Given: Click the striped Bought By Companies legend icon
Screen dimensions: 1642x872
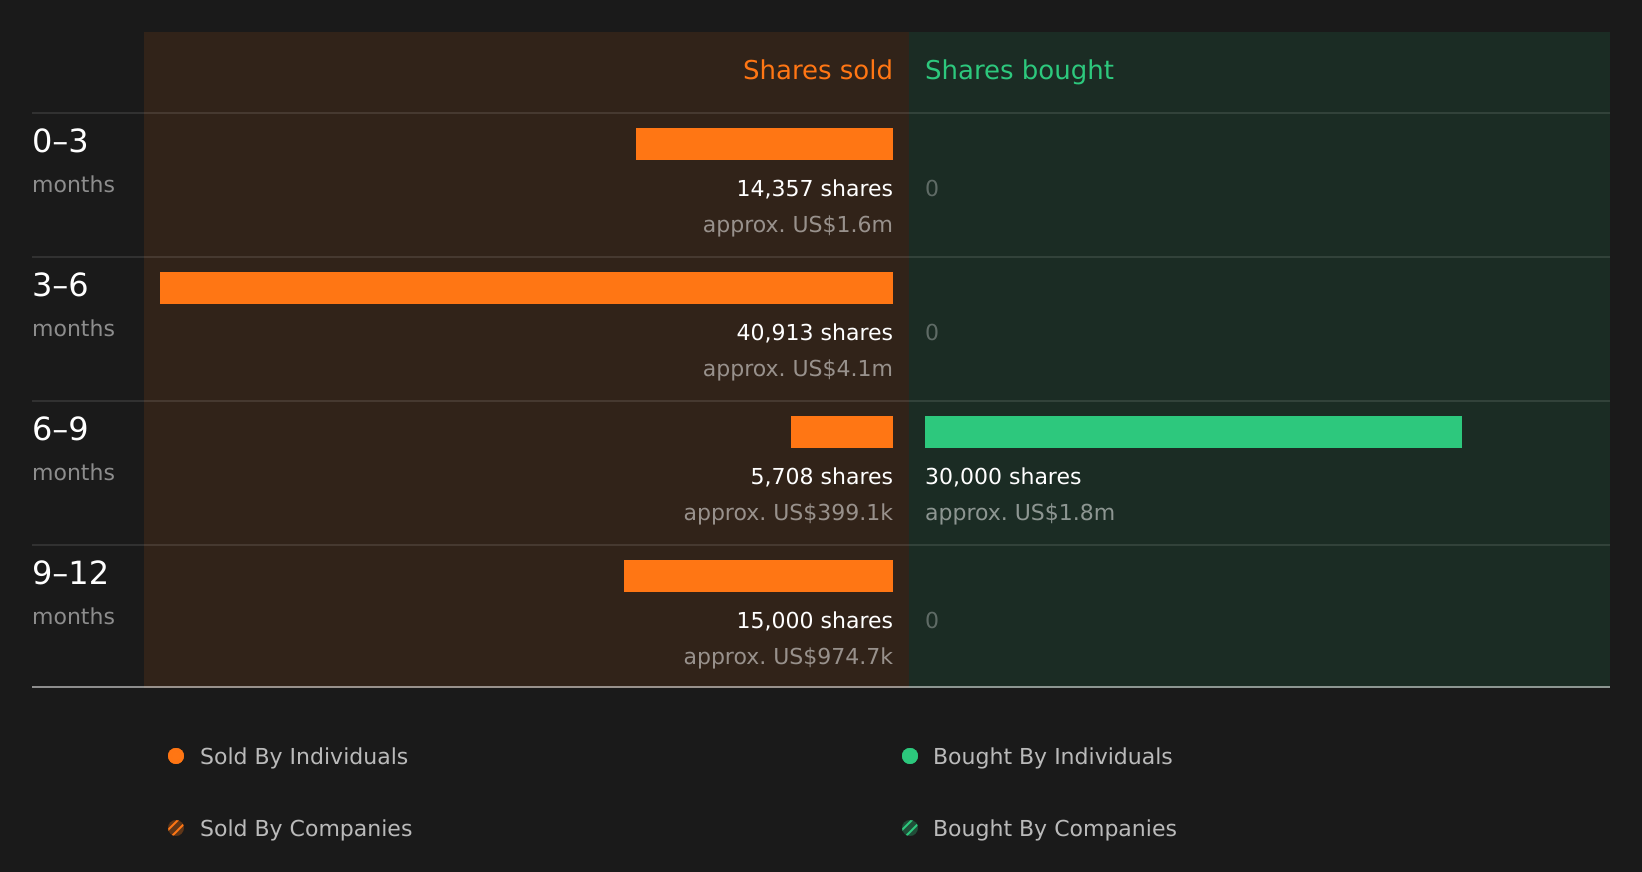Looking at the screenshot, I should [910, 828].
